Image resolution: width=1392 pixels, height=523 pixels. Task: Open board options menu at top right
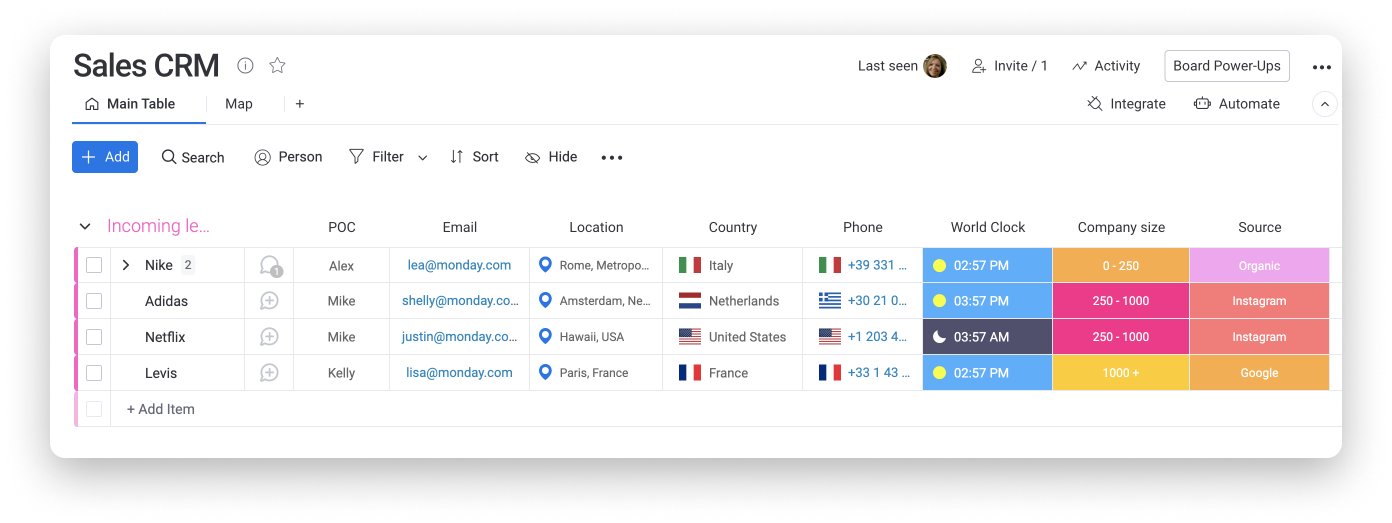pyautogui.click(x=1321, y=67)
